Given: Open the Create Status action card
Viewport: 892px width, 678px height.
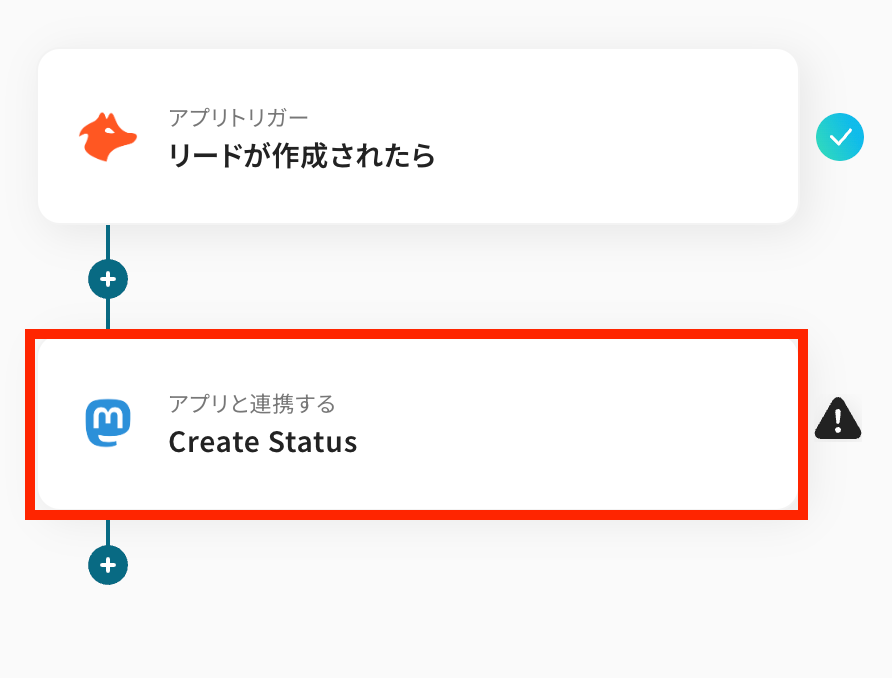Looking at the screenshot, I should click(417, 424).
